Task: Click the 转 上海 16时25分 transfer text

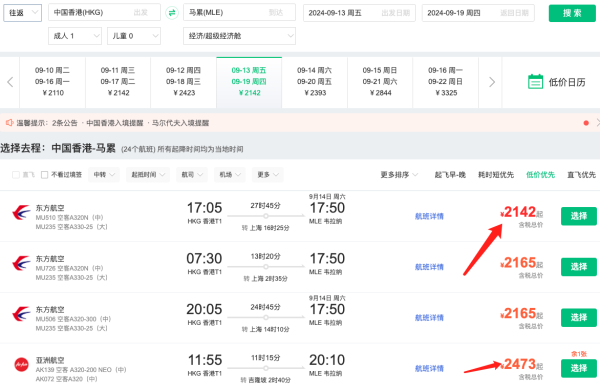Action: 266,228
